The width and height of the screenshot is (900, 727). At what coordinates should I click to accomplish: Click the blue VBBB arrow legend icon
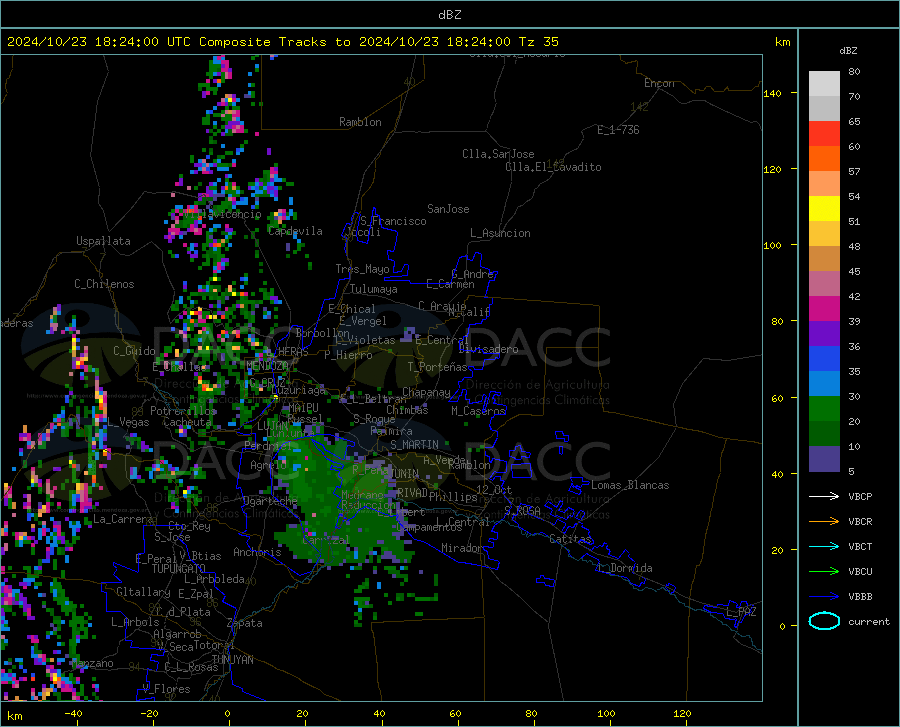pos(824,597)
